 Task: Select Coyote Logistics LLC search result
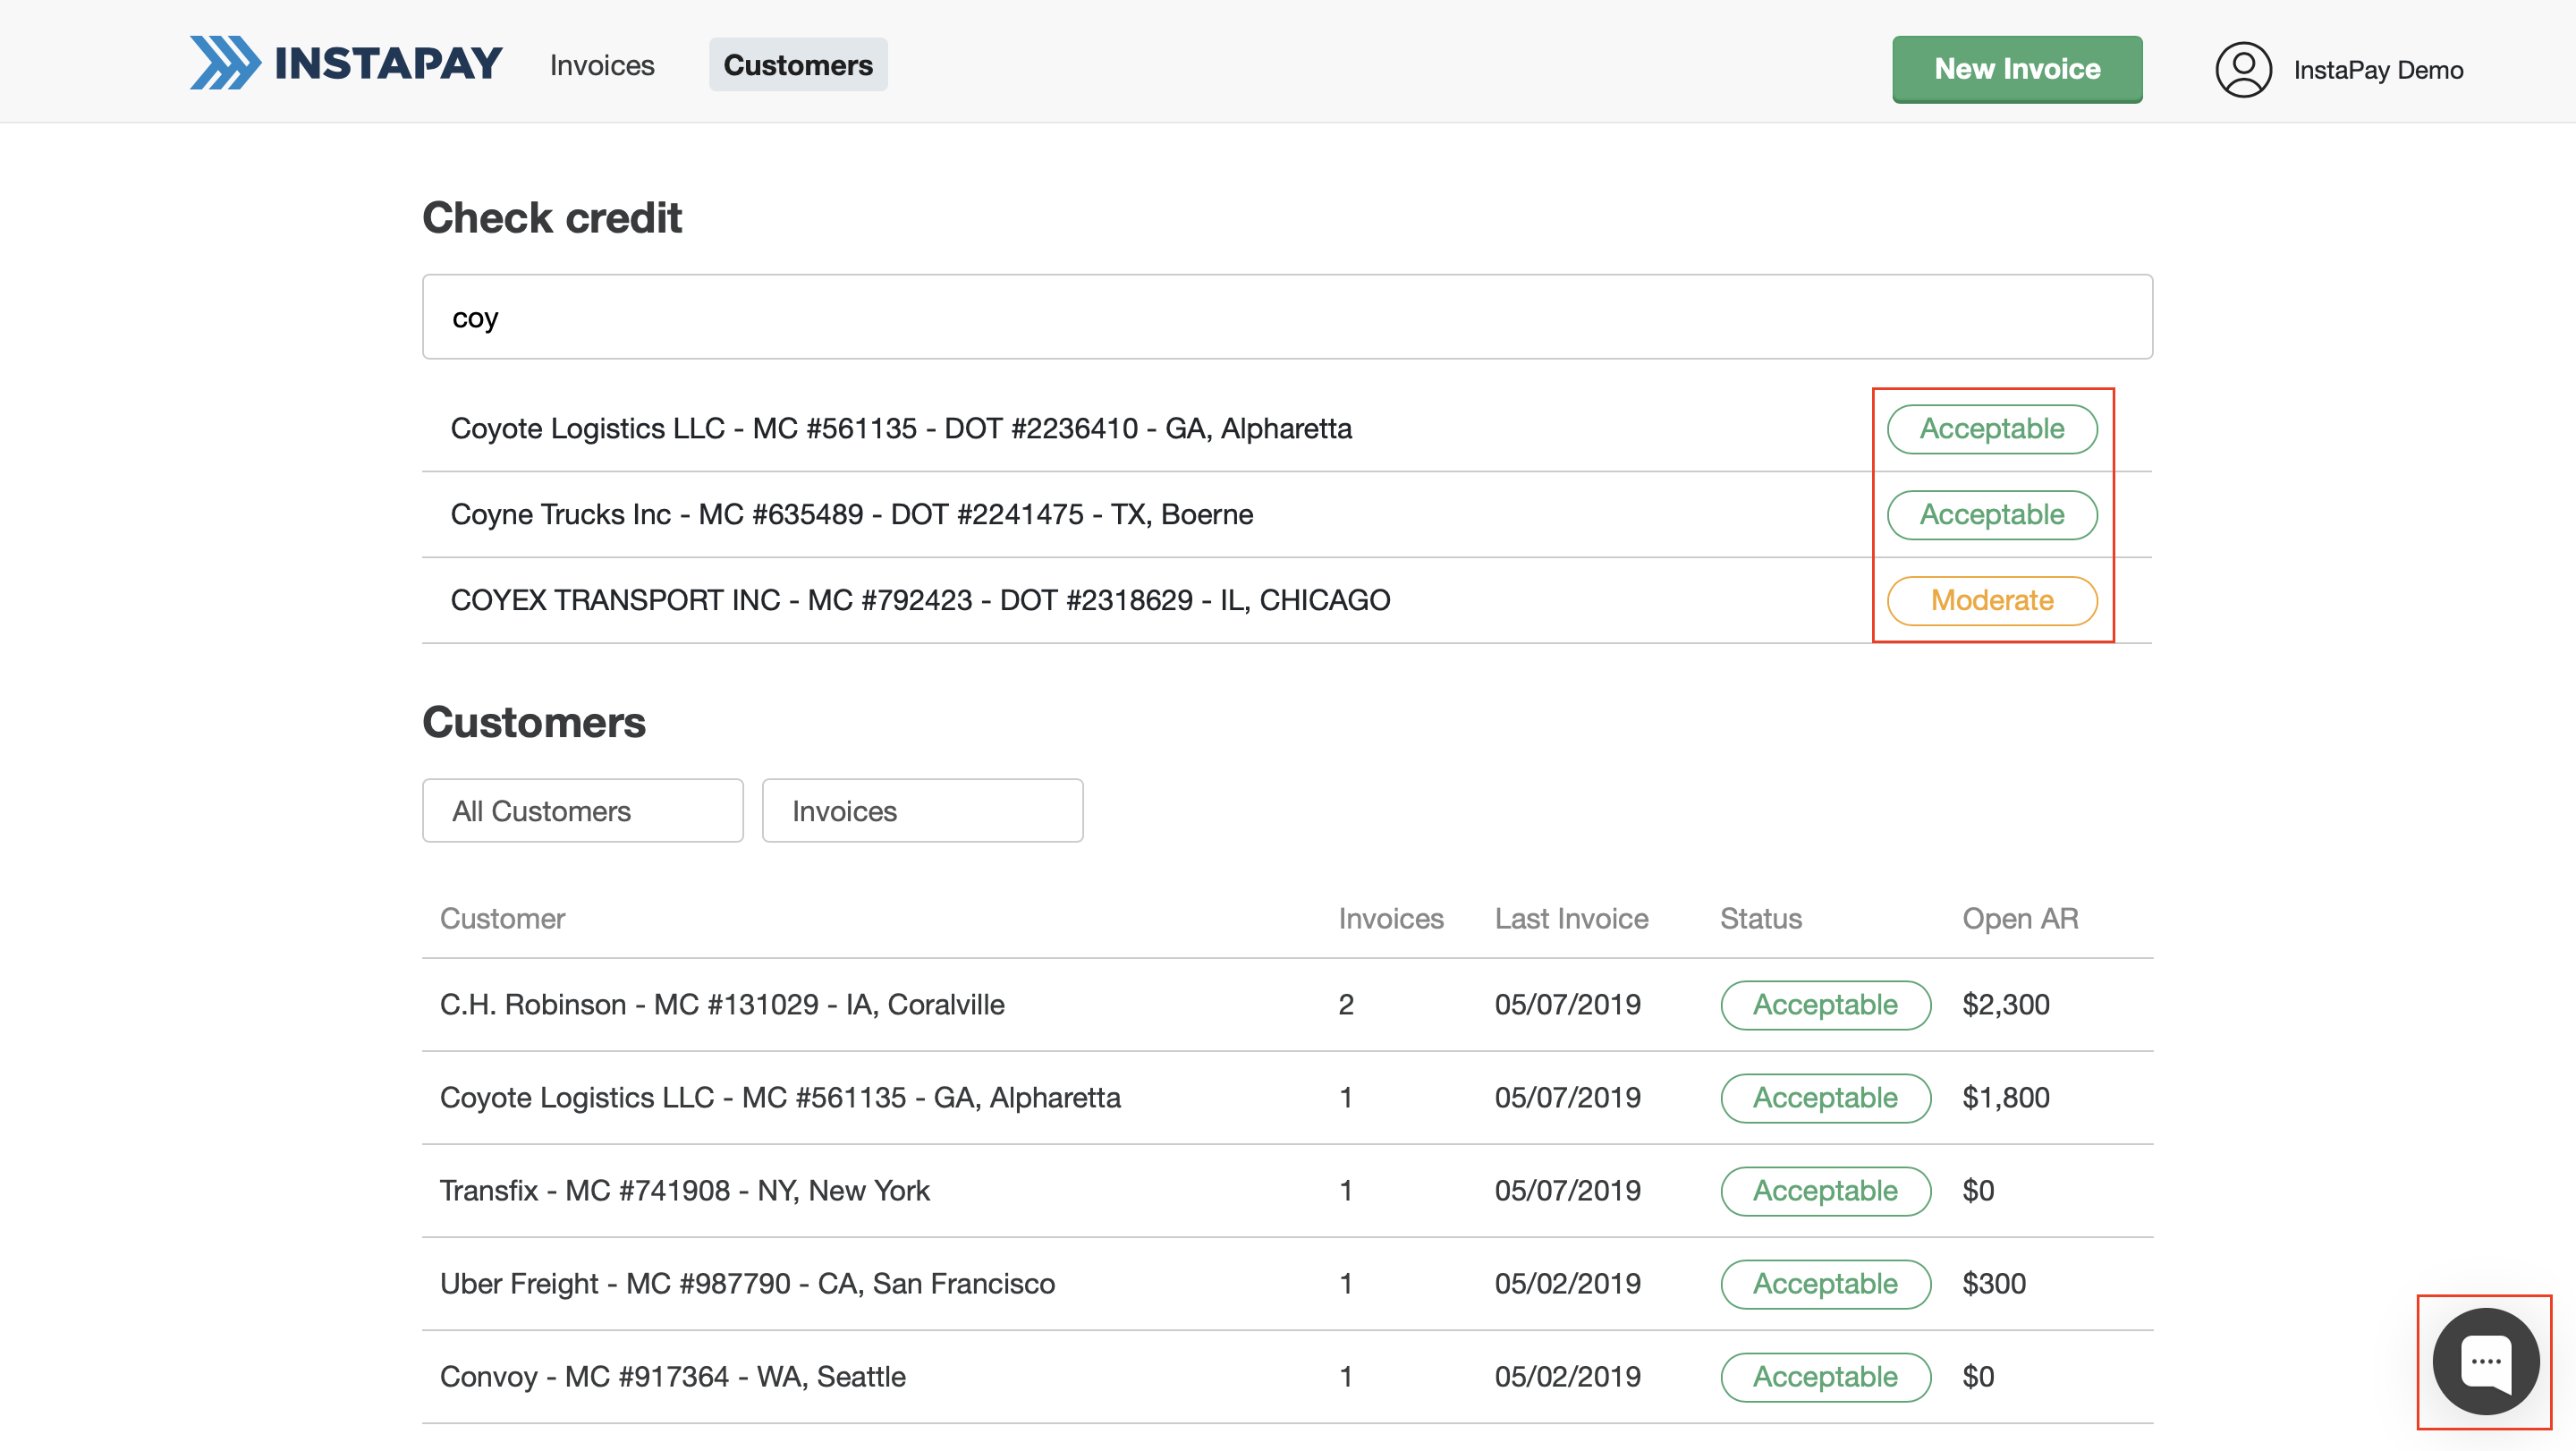[1287, 429]
